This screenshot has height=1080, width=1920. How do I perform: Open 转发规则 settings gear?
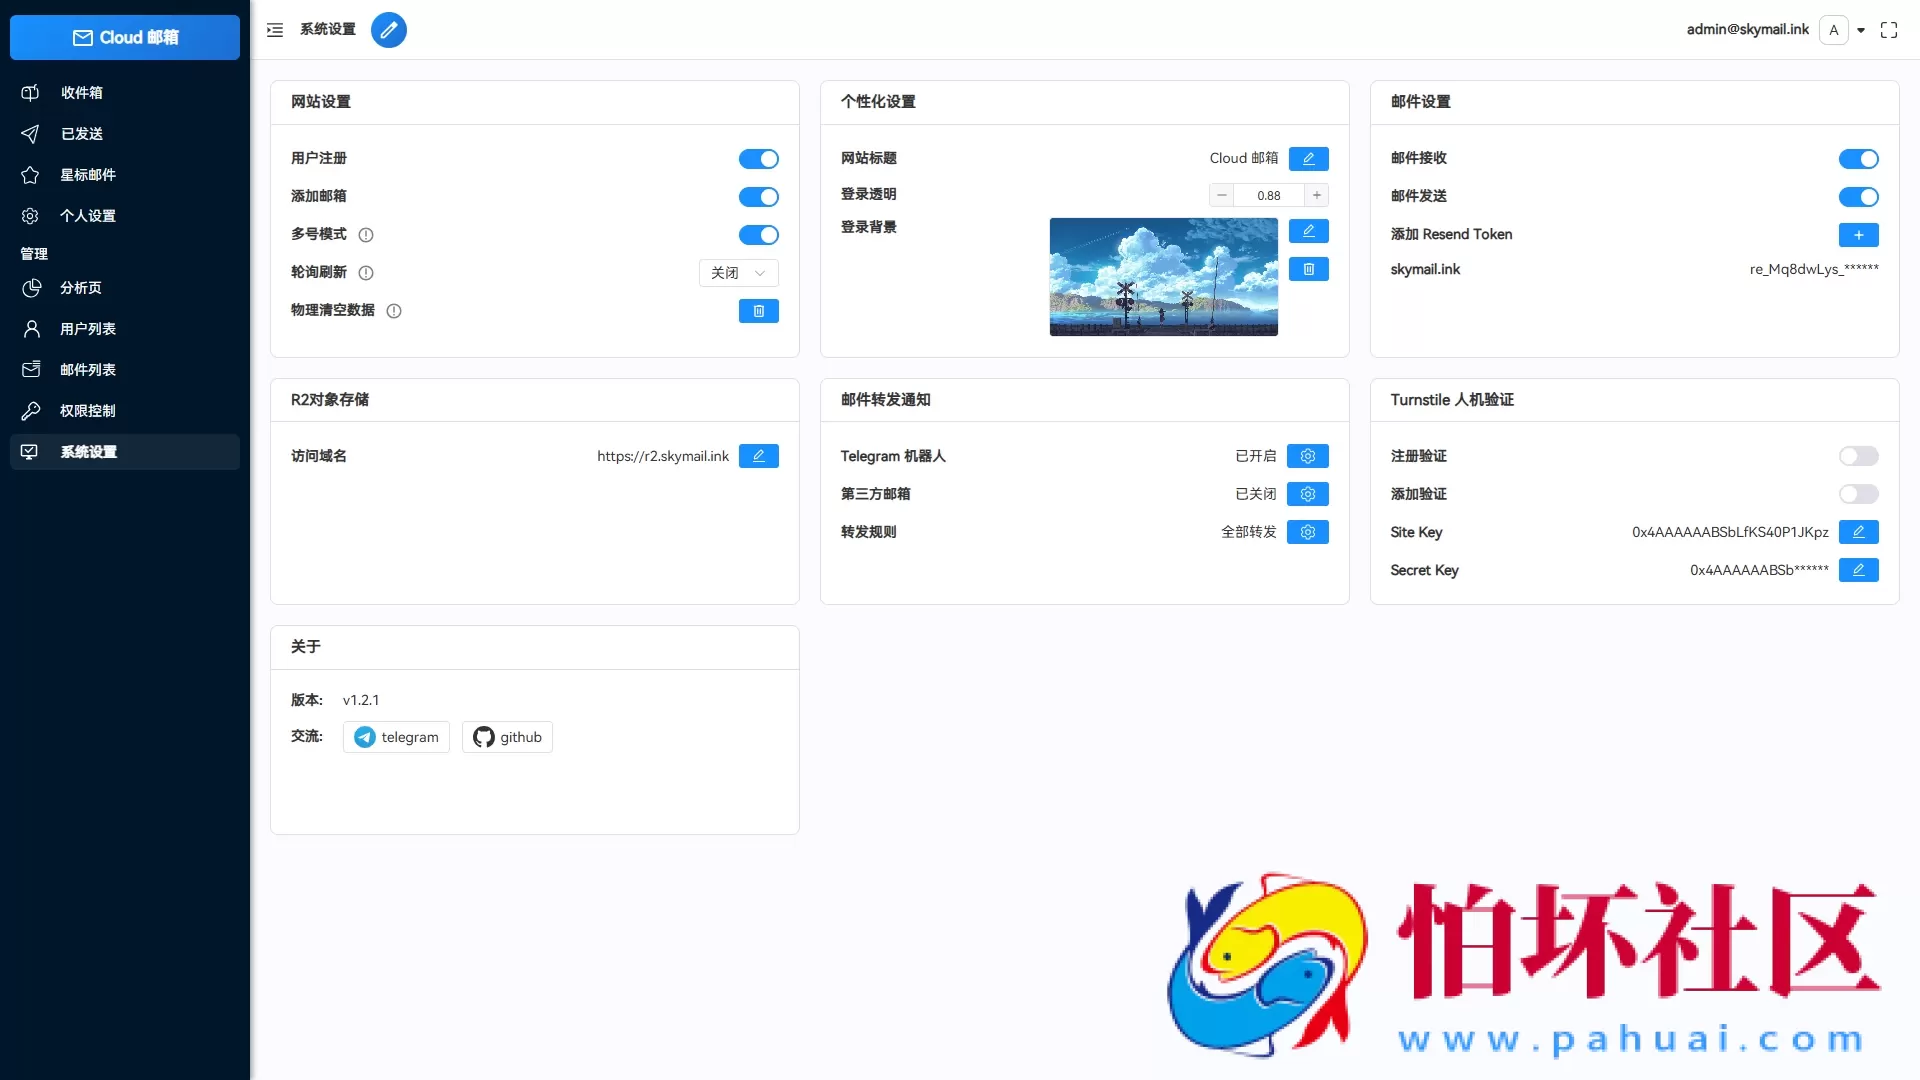tap(1308, 532)
